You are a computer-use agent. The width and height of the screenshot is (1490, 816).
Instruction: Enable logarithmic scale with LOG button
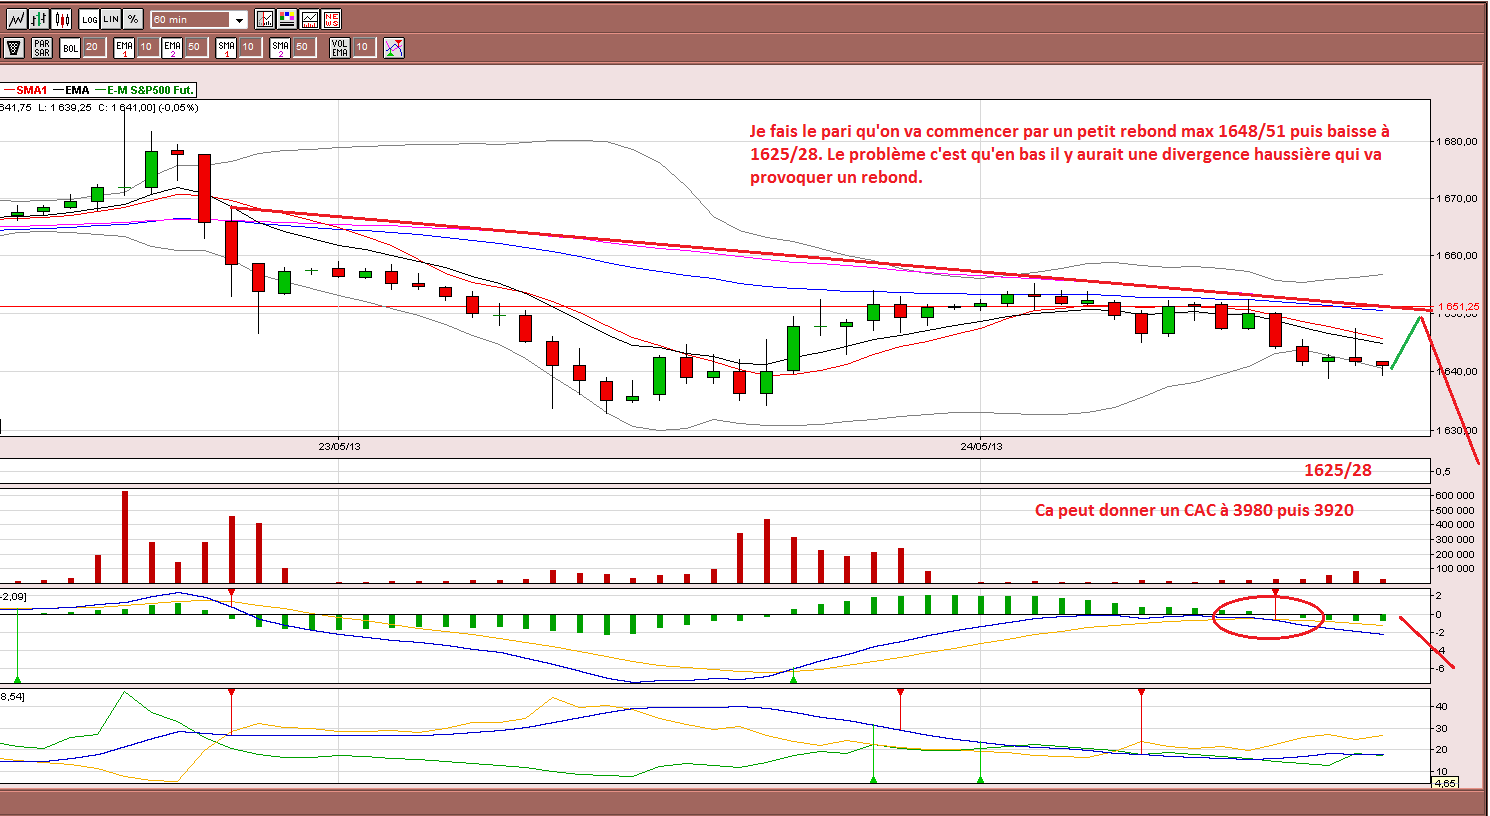[89, 19]
